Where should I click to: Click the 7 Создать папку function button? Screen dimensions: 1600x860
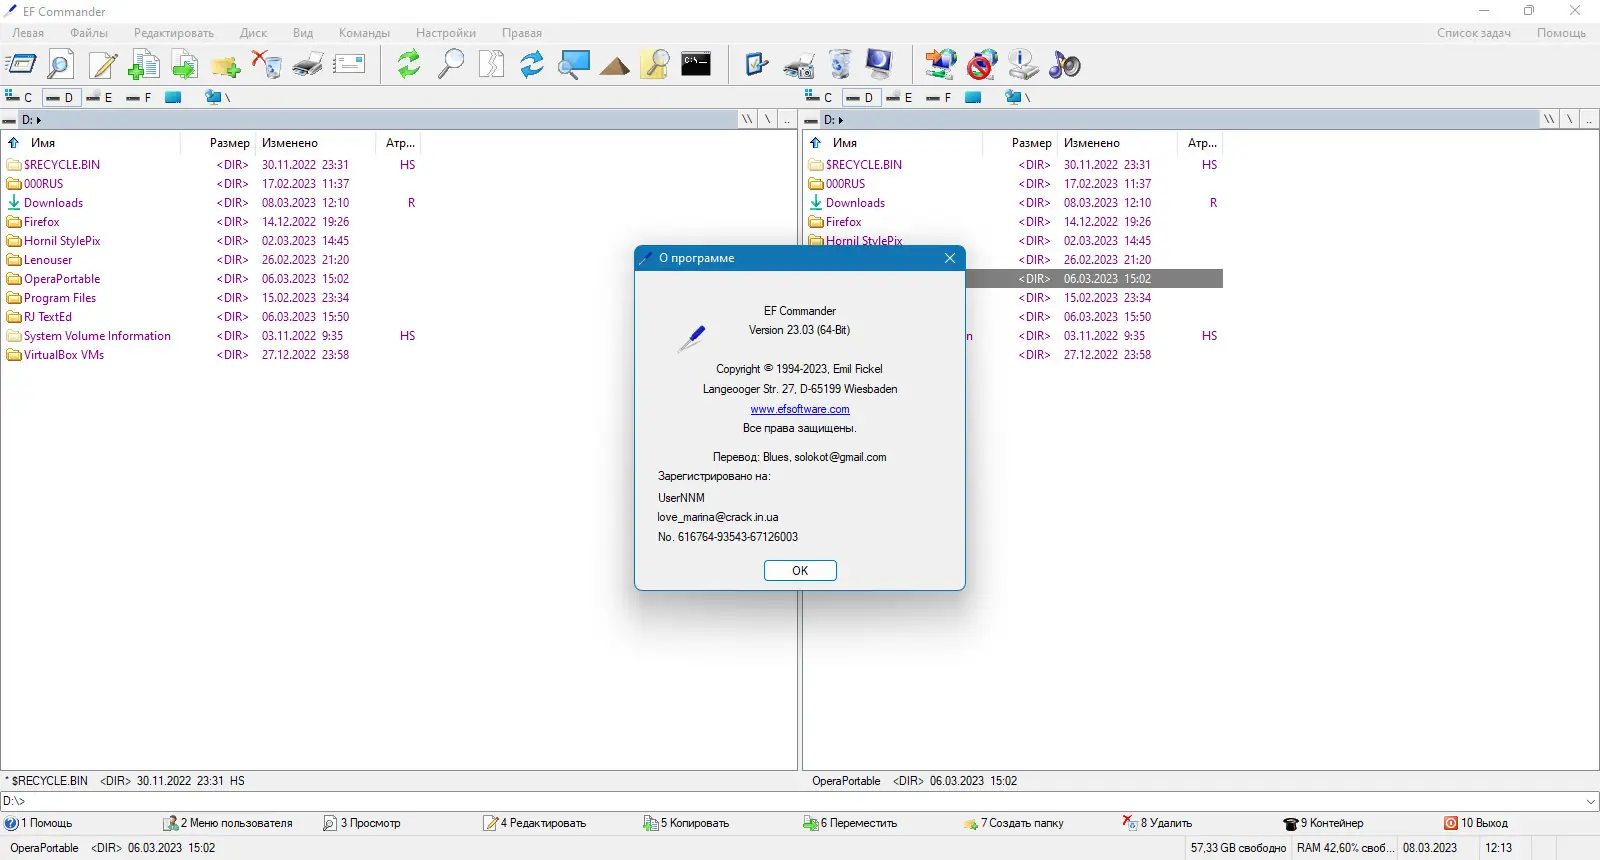point(1013,823)
